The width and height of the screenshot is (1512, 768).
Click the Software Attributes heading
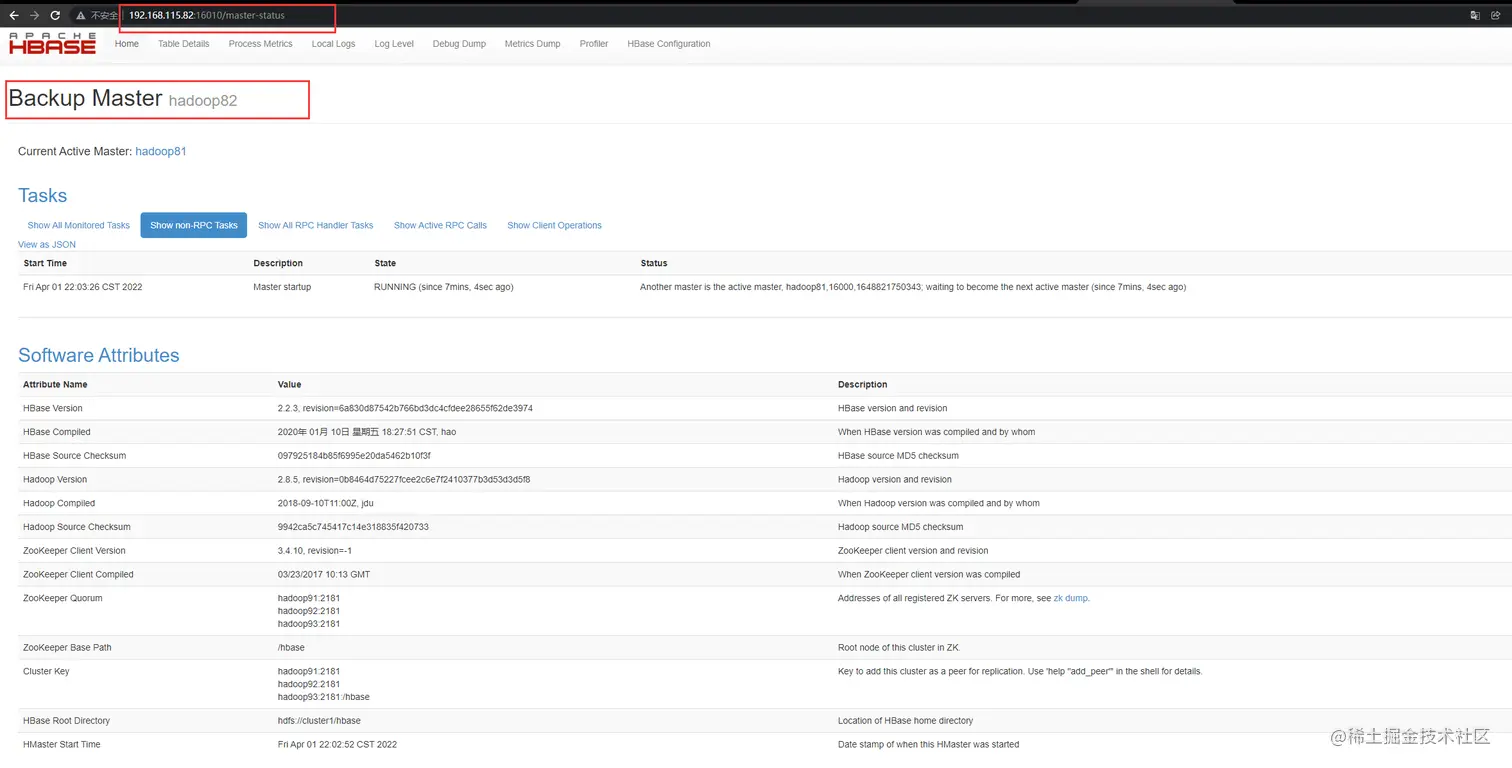[x=99, y=355]
